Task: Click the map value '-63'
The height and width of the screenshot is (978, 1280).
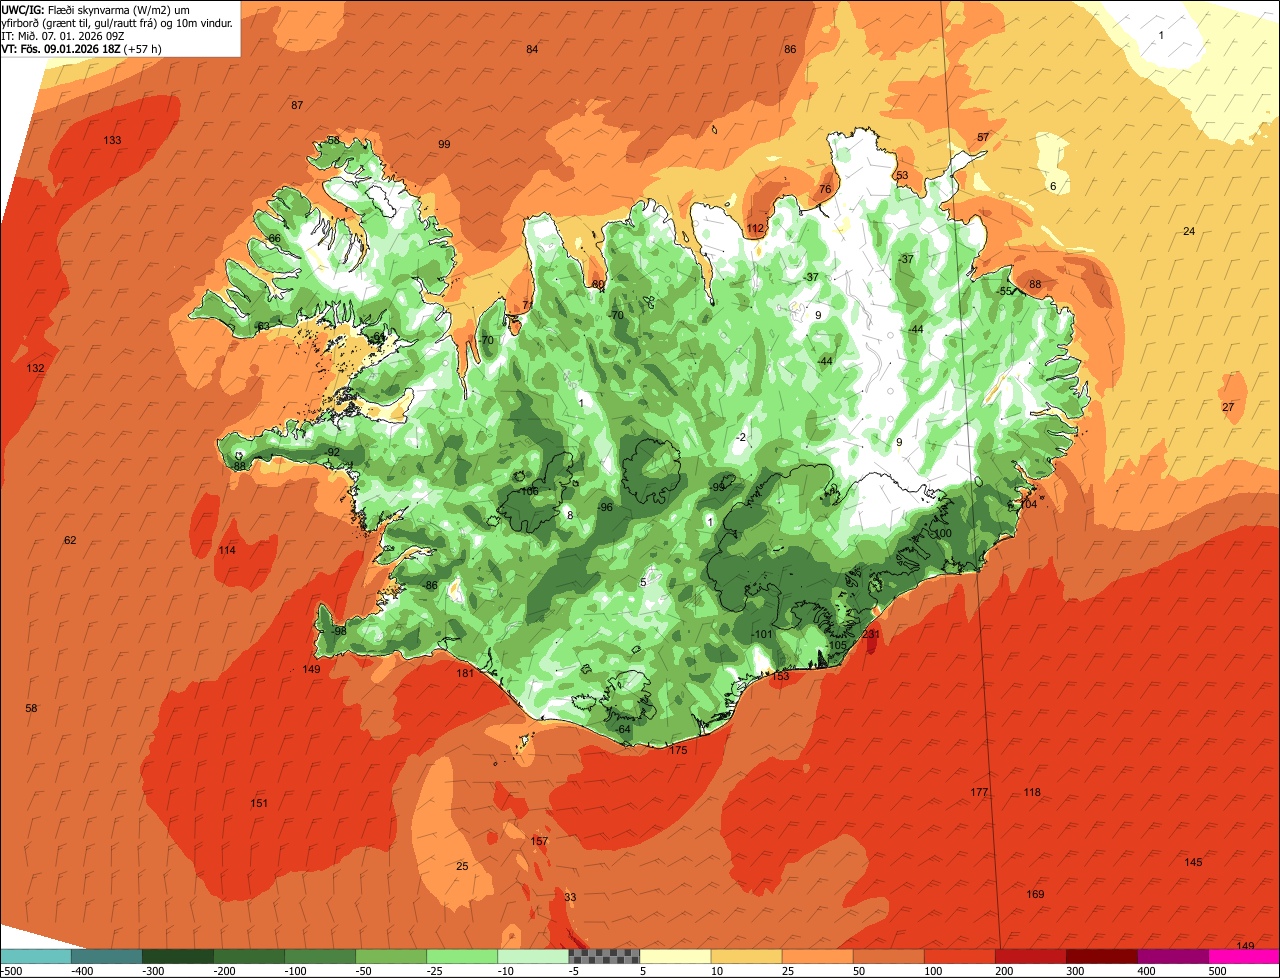Action: pos(261,327)
